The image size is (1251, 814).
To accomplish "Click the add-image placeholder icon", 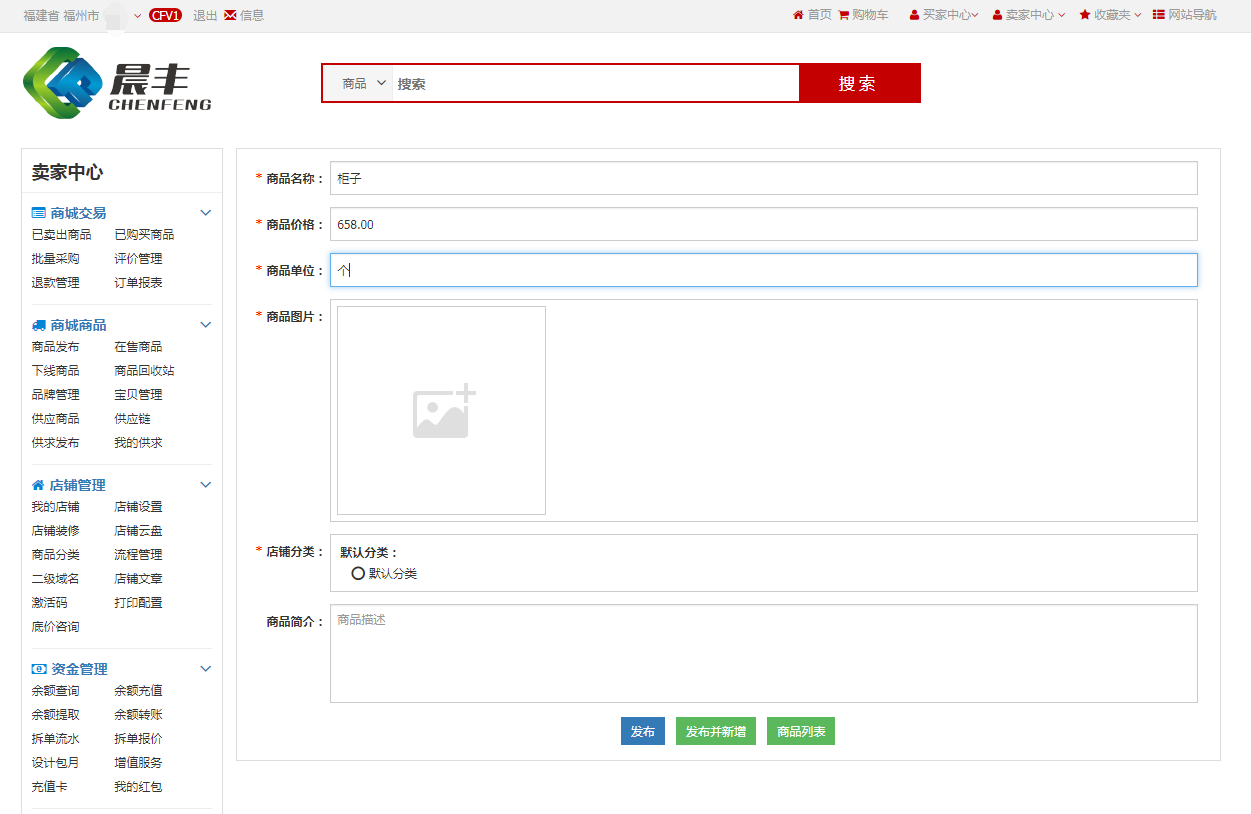I will 444,412.
